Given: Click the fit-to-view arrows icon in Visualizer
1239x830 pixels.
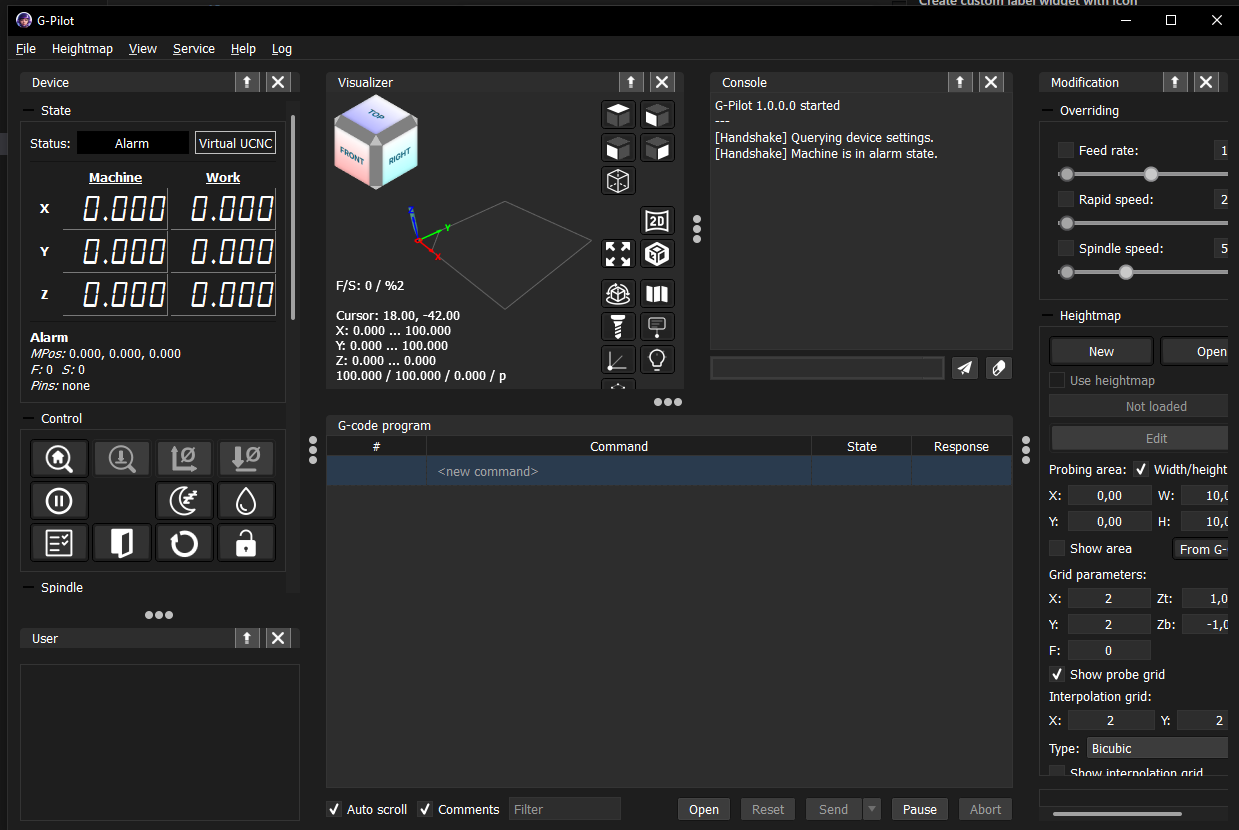Looking at the screenshot, I should 618,254.
